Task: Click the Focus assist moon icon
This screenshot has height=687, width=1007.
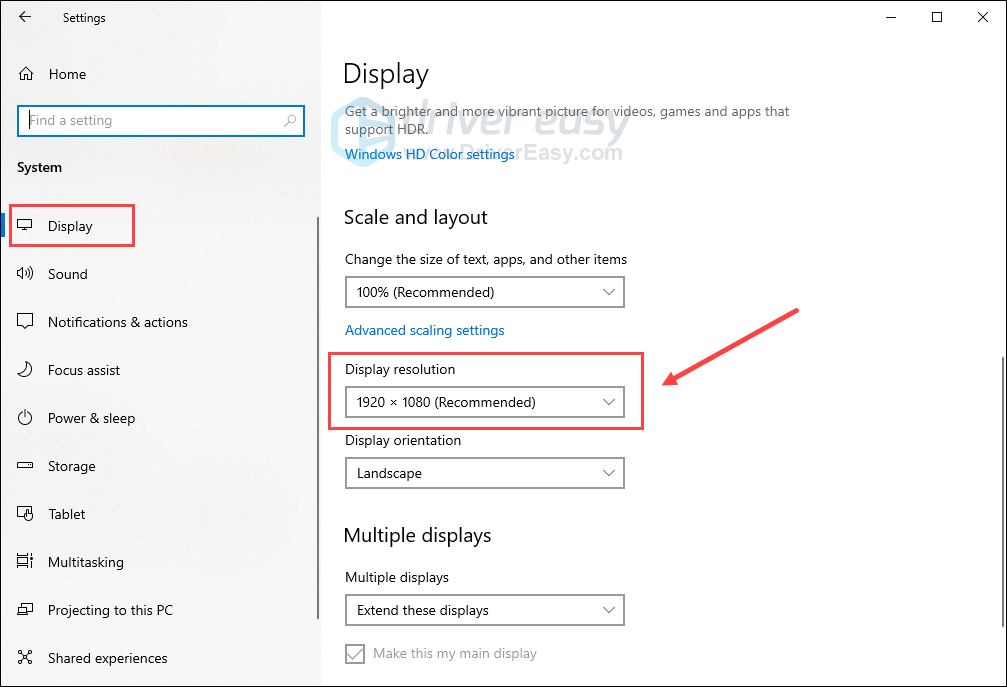Action: pos(27,370)
